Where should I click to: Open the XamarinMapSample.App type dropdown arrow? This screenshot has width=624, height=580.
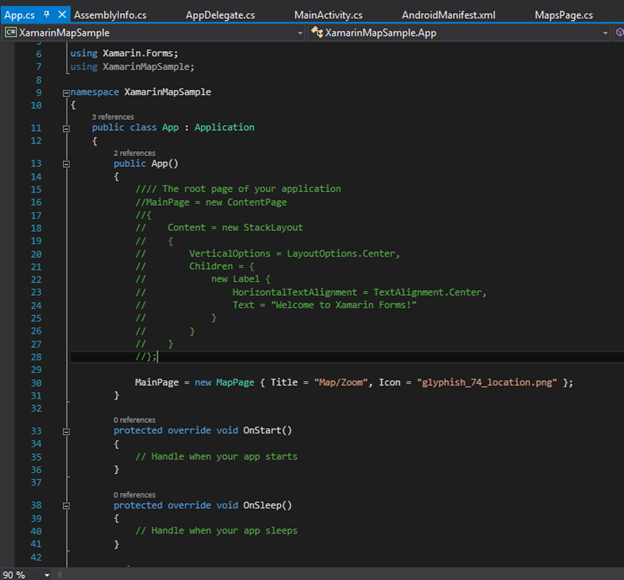603,33
